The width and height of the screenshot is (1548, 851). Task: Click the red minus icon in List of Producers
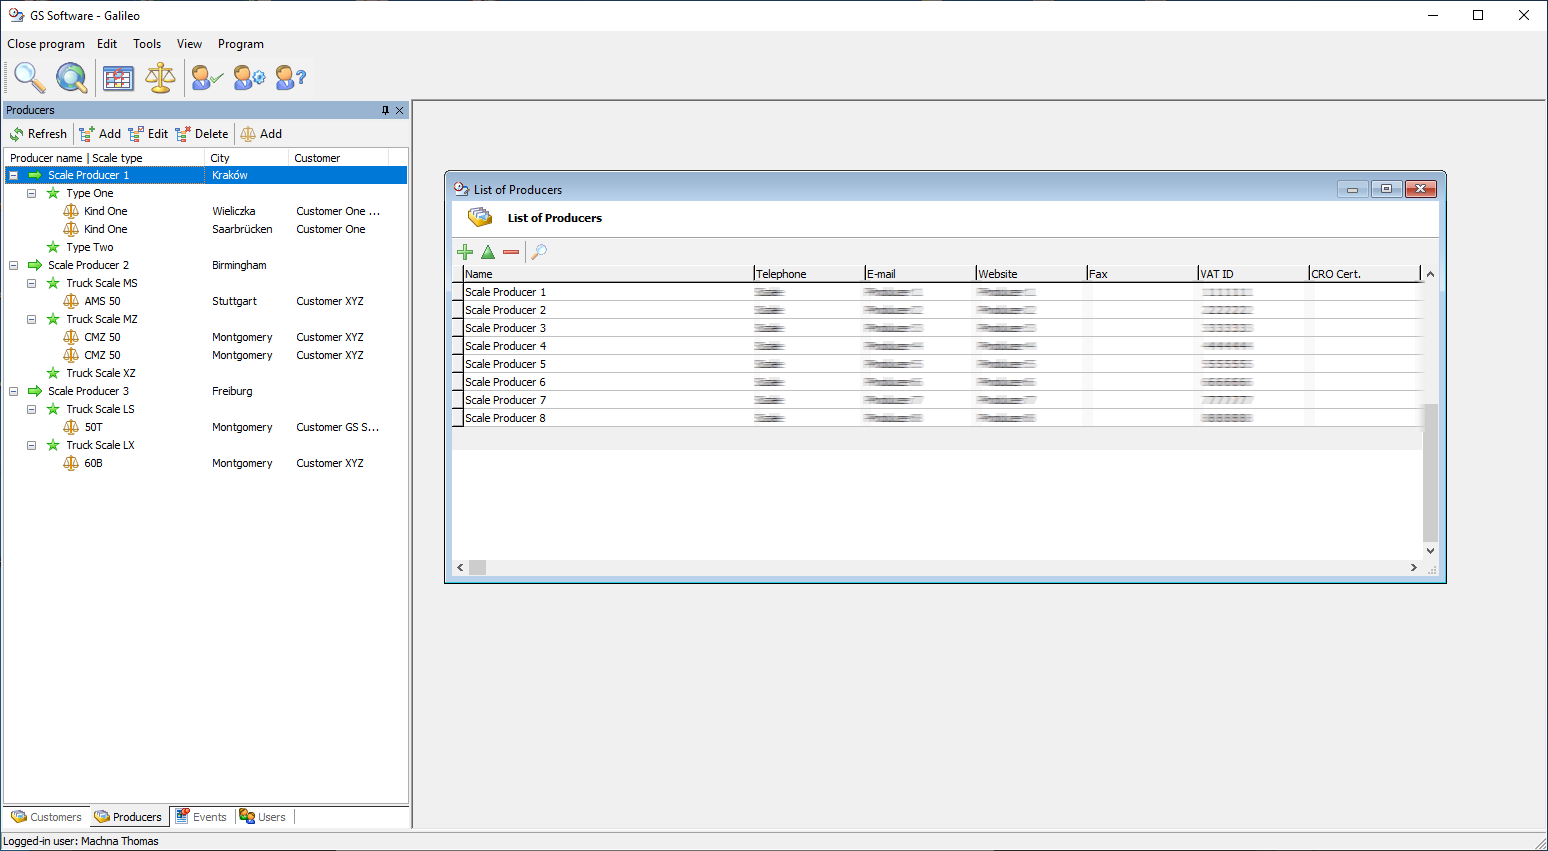511,252
